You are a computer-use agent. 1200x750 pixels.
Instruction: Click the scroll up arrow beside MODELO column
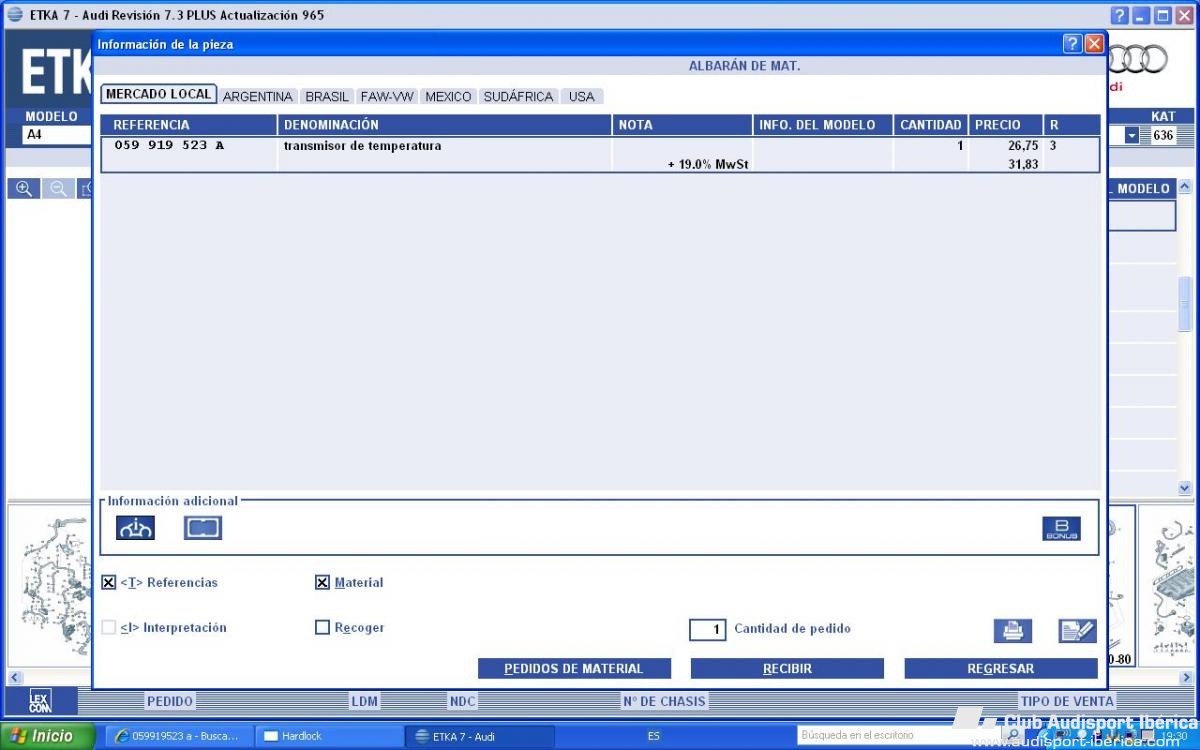point(1185,187)
